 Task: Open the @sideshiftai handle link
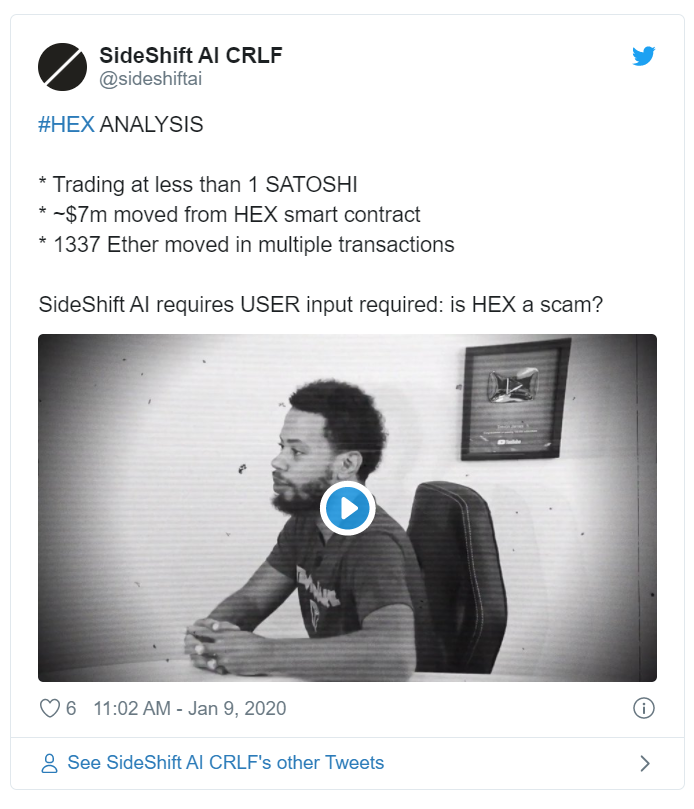click(150, 79)
